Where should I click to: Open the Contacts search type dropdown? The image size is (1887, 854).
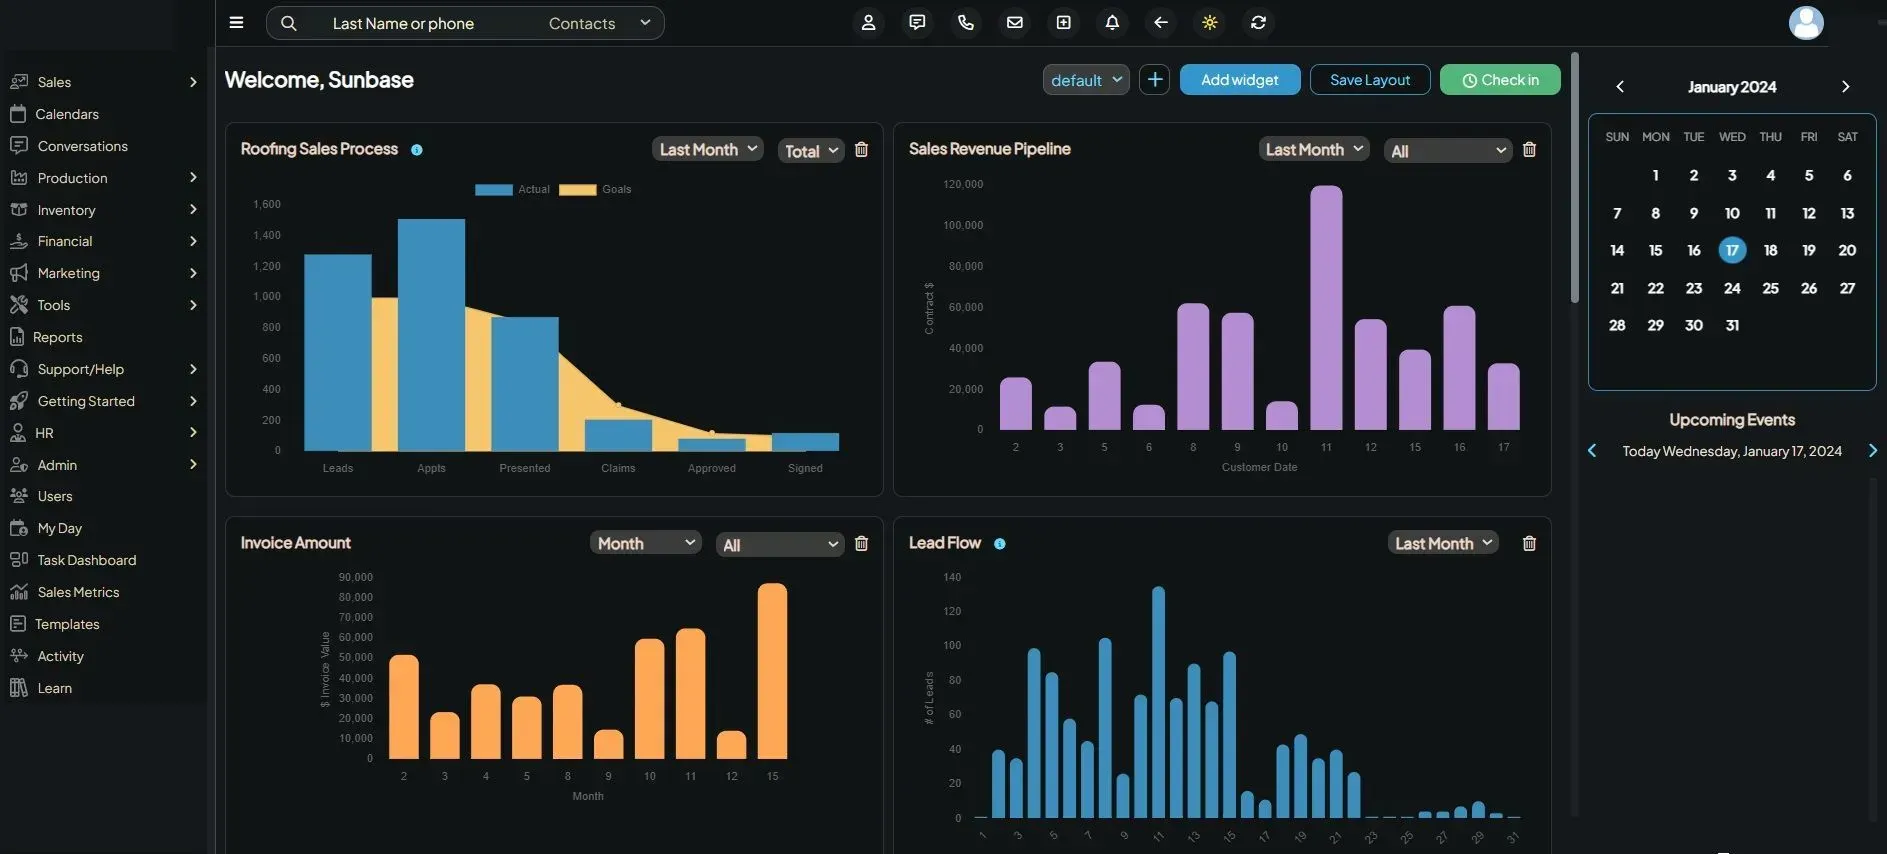[599, 23]
